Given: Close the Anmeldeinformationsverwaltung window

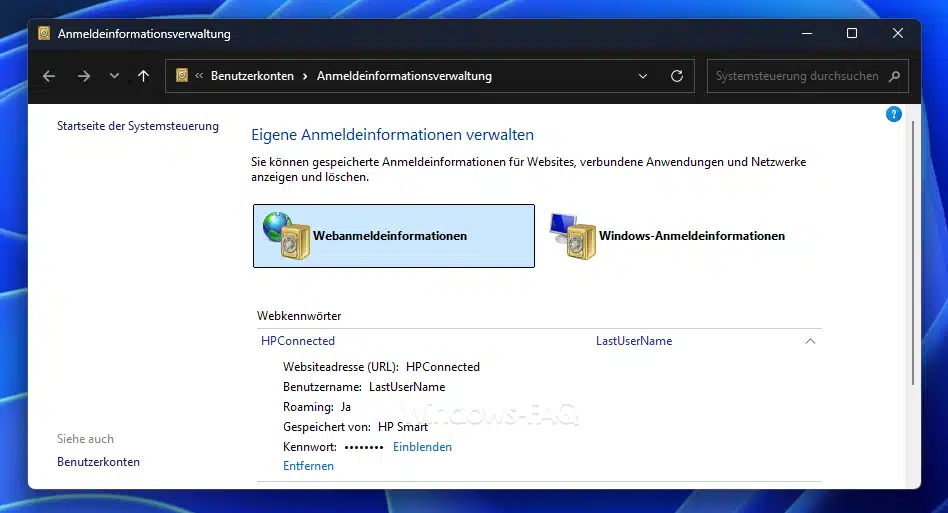Looking at the screenshot, I should pyautogui.click(x=898, y=33).
